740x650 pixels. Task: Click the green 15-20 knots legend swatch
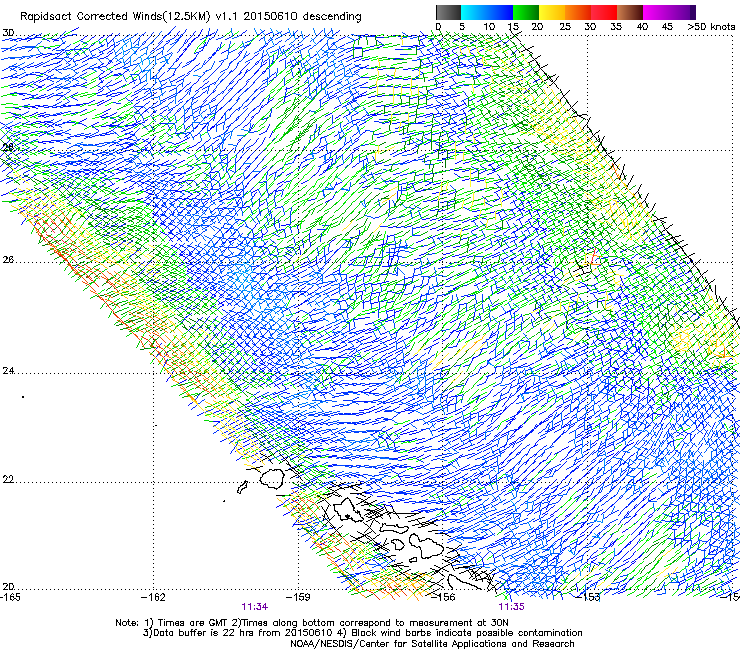click(x=526, y=12)
